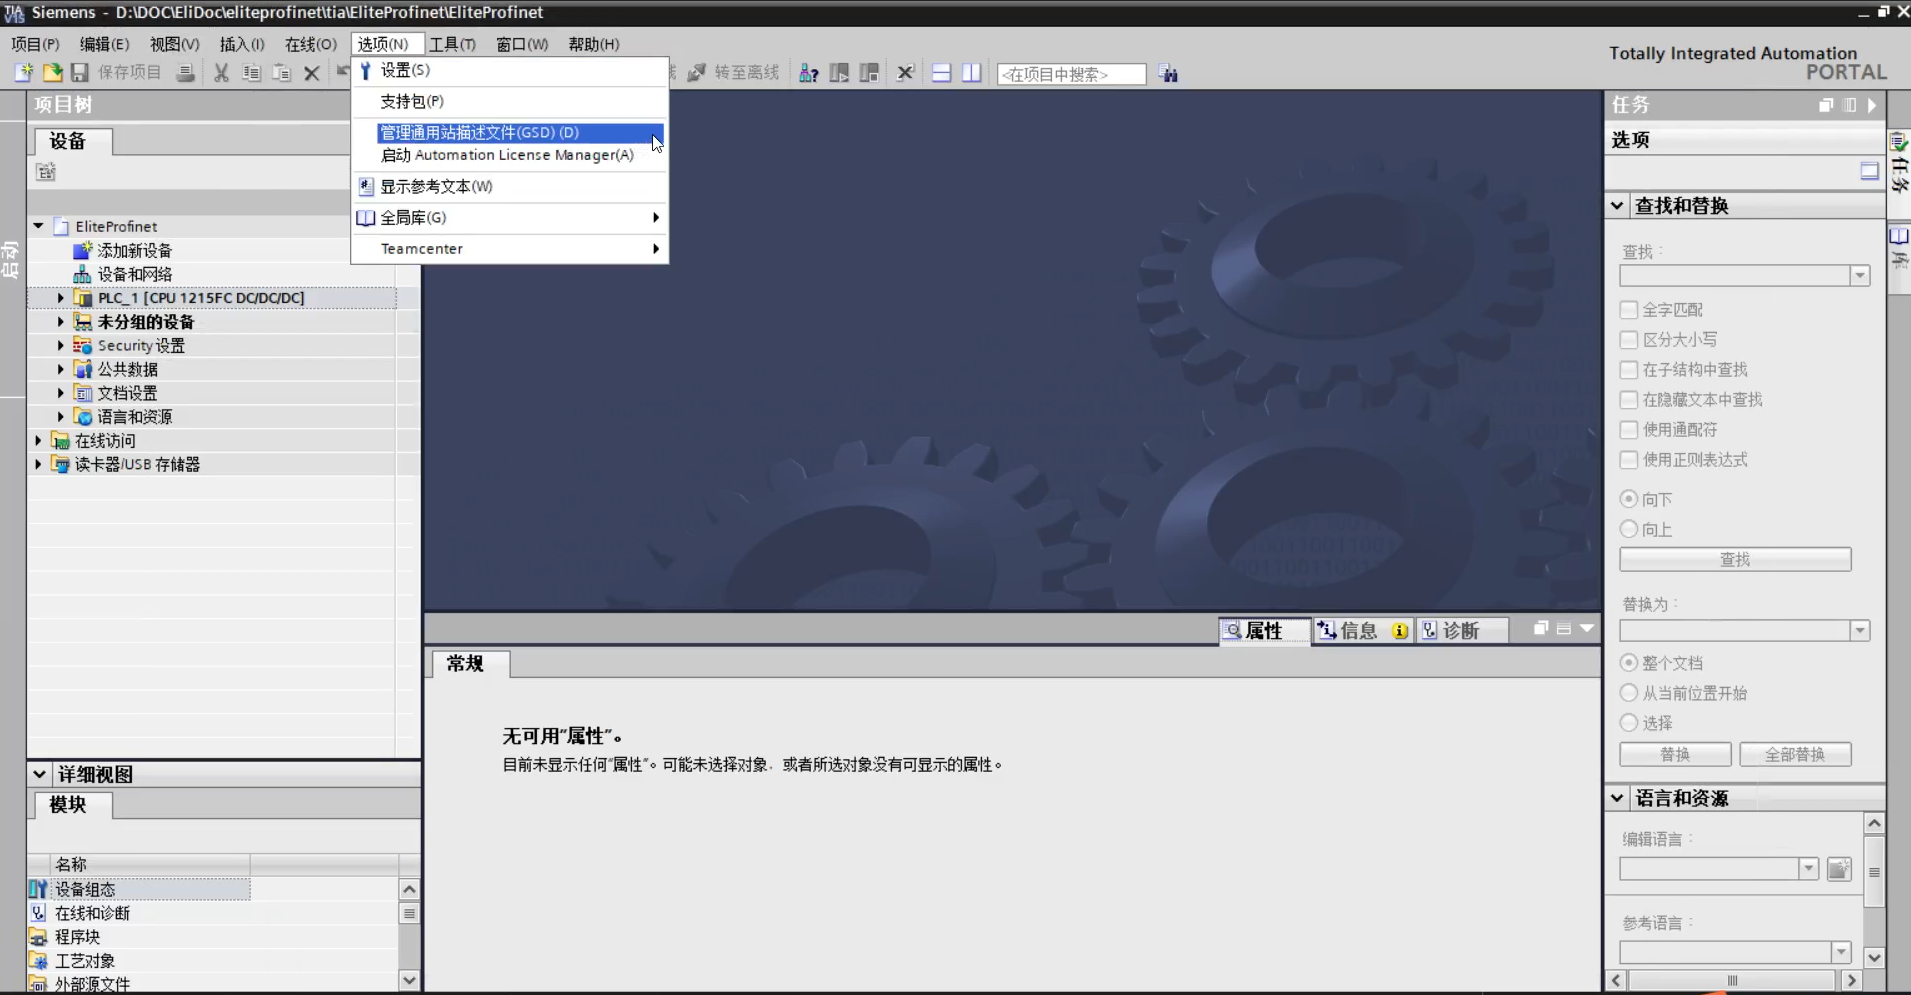This screenshot has width=1911, height=995.
Task: Click the accessible devices icon in toolbar
Action: click(808, 73)
